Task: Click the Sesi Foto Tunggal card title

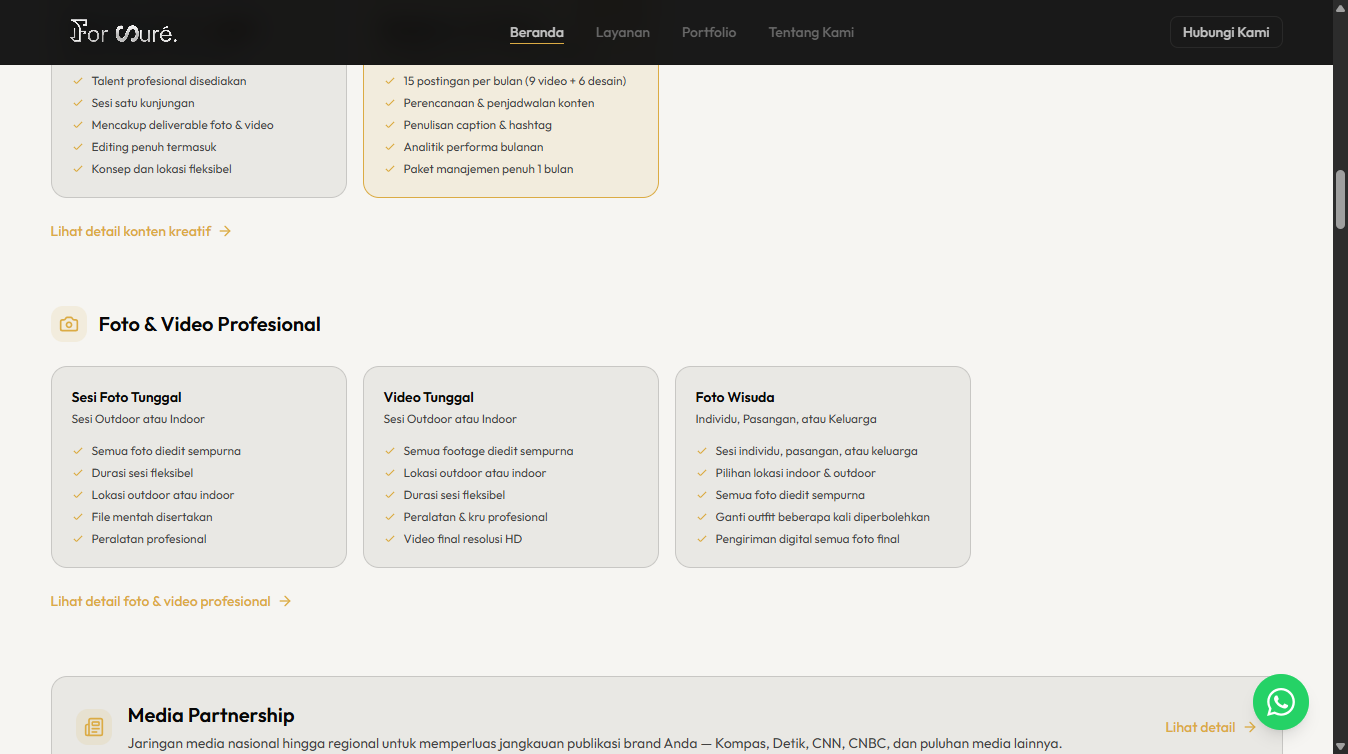Action: coord(127,397)
